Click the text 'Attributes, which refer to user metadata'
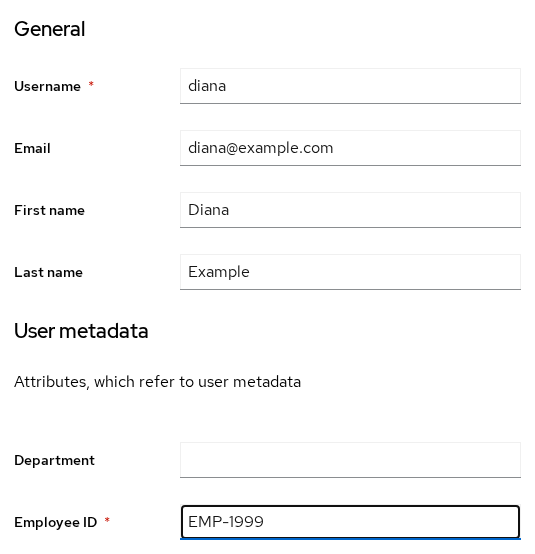 tap(158, 382)
